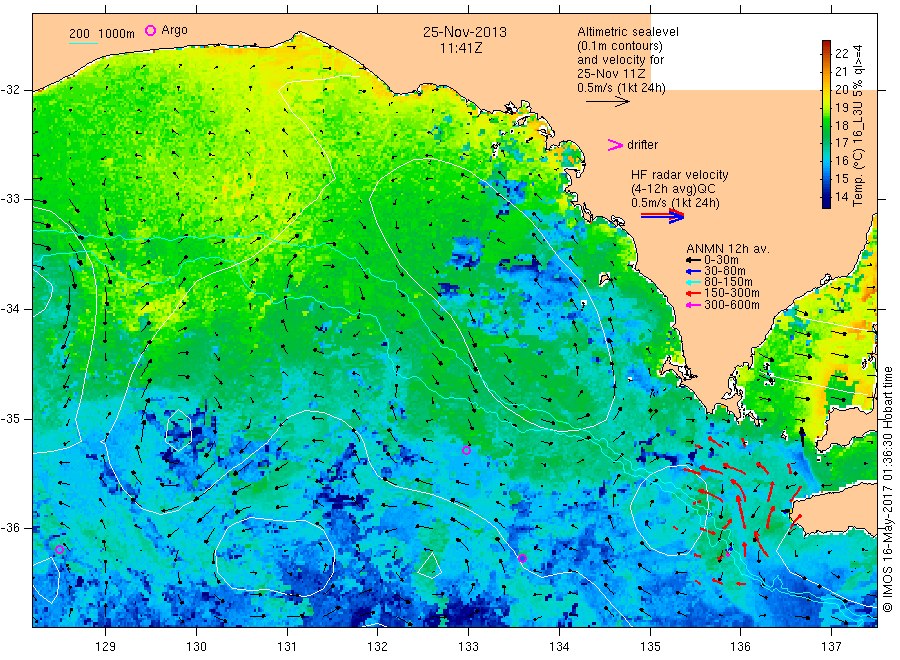Click the longitude axis label 137

(x=831, y=647)
